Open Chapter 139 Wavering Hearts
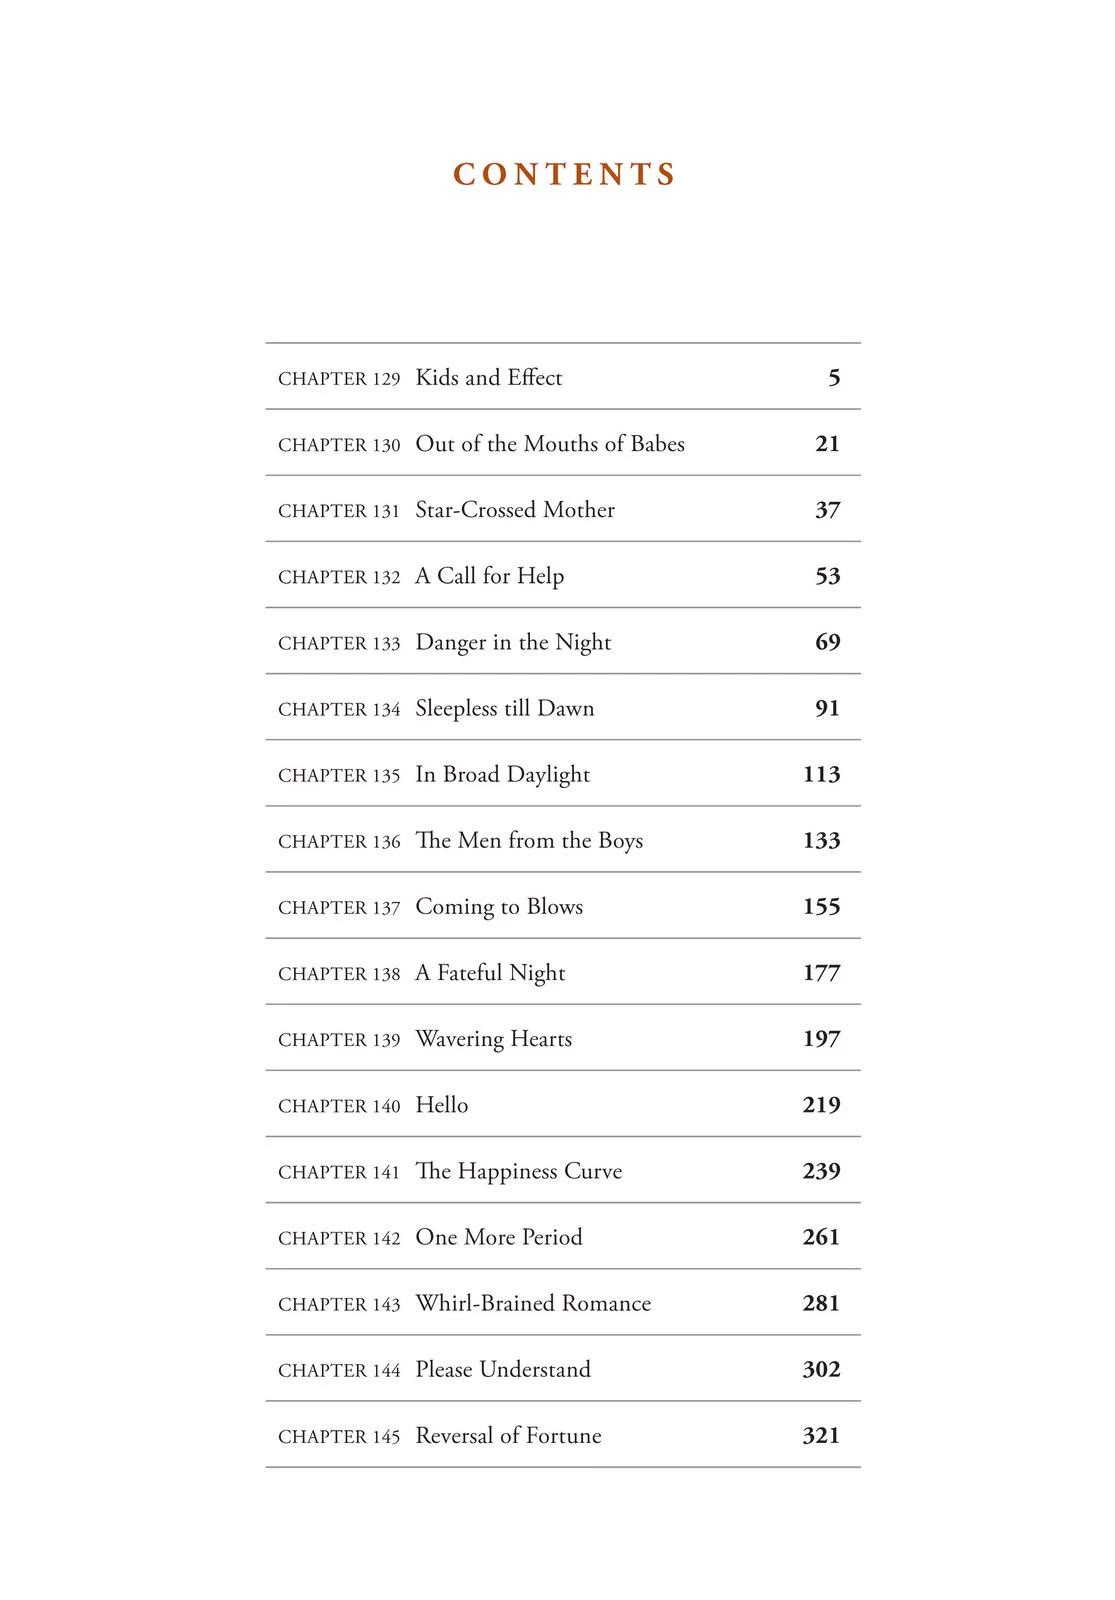Image resolution: width=1115 pixels, height=1600 pixels. click(x=563, y=1037)
